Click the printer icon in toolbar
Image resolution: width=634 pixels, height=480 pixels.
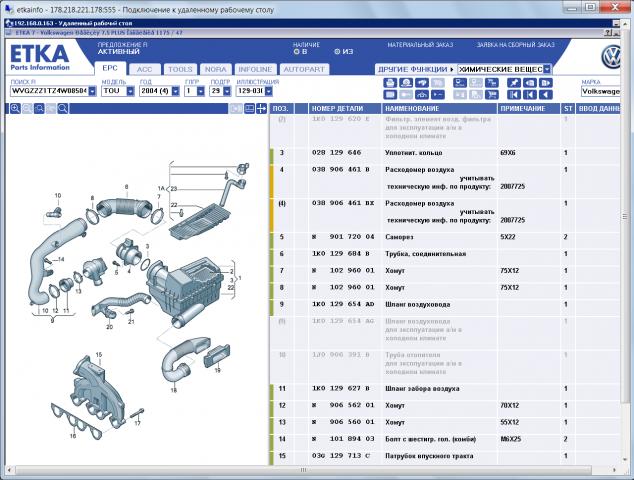[390, 83]
